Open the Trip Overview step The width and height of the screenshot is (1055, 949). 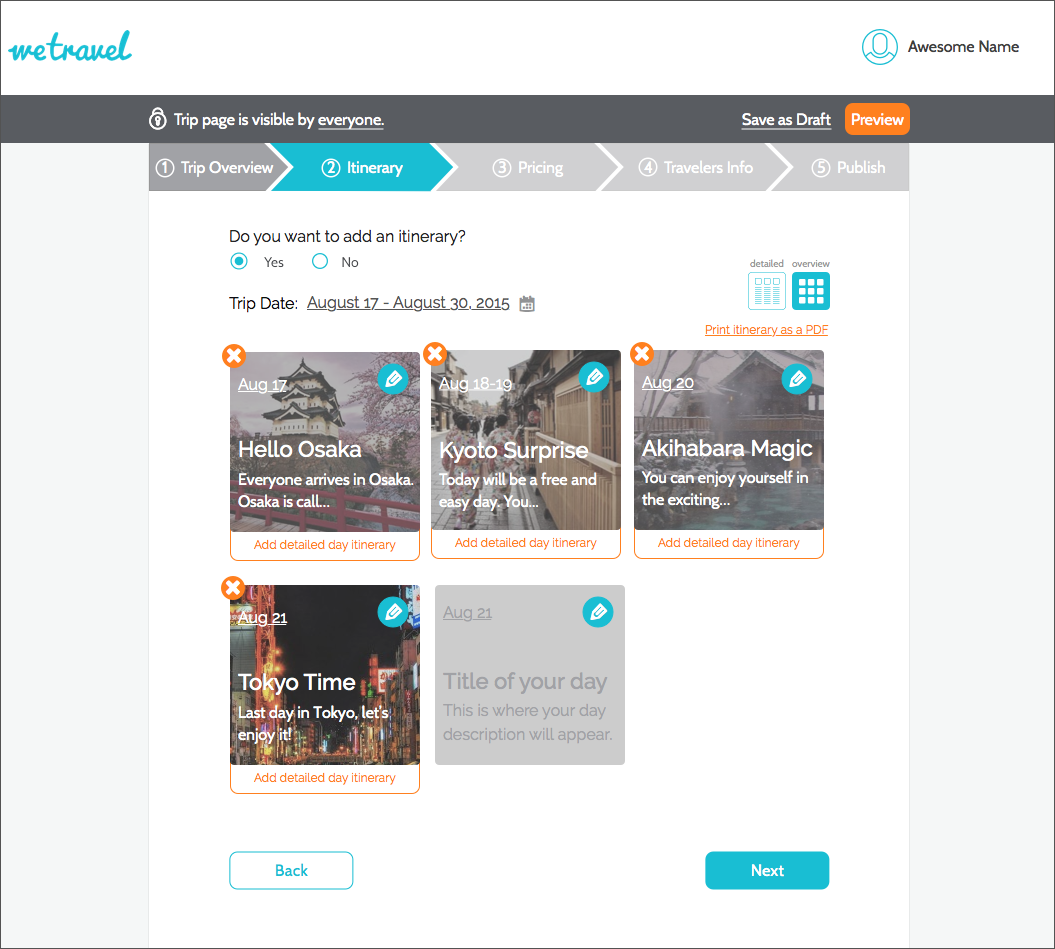[214, 168]
